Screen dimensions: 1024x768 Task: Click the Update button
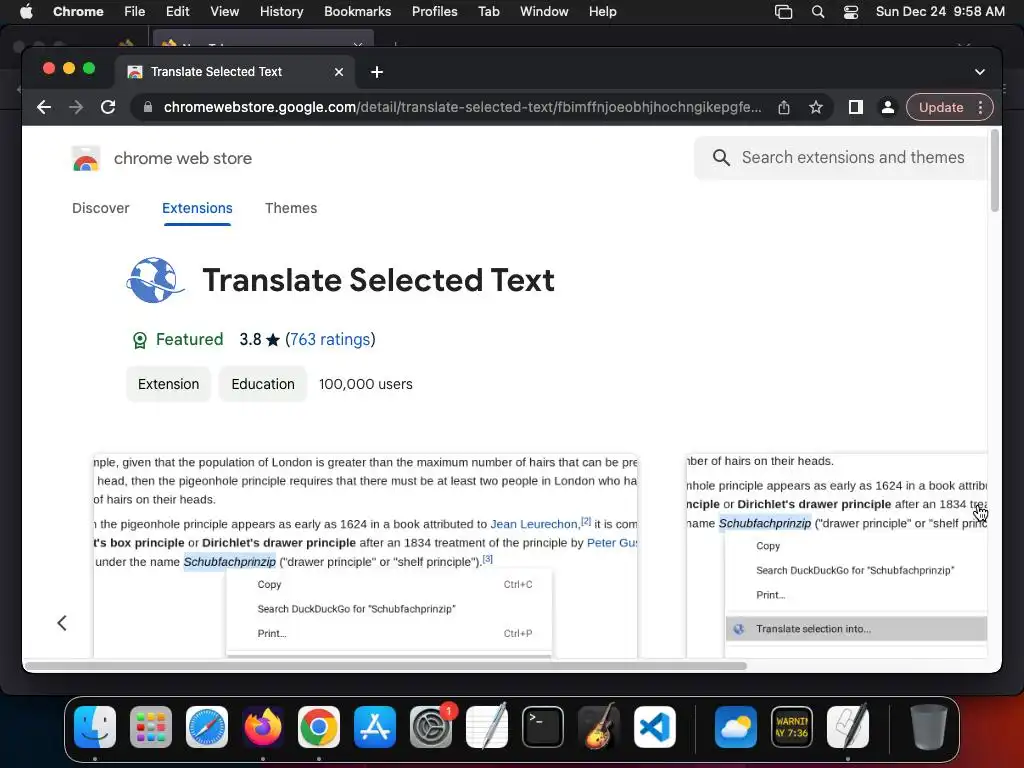(x=940, y=107)
